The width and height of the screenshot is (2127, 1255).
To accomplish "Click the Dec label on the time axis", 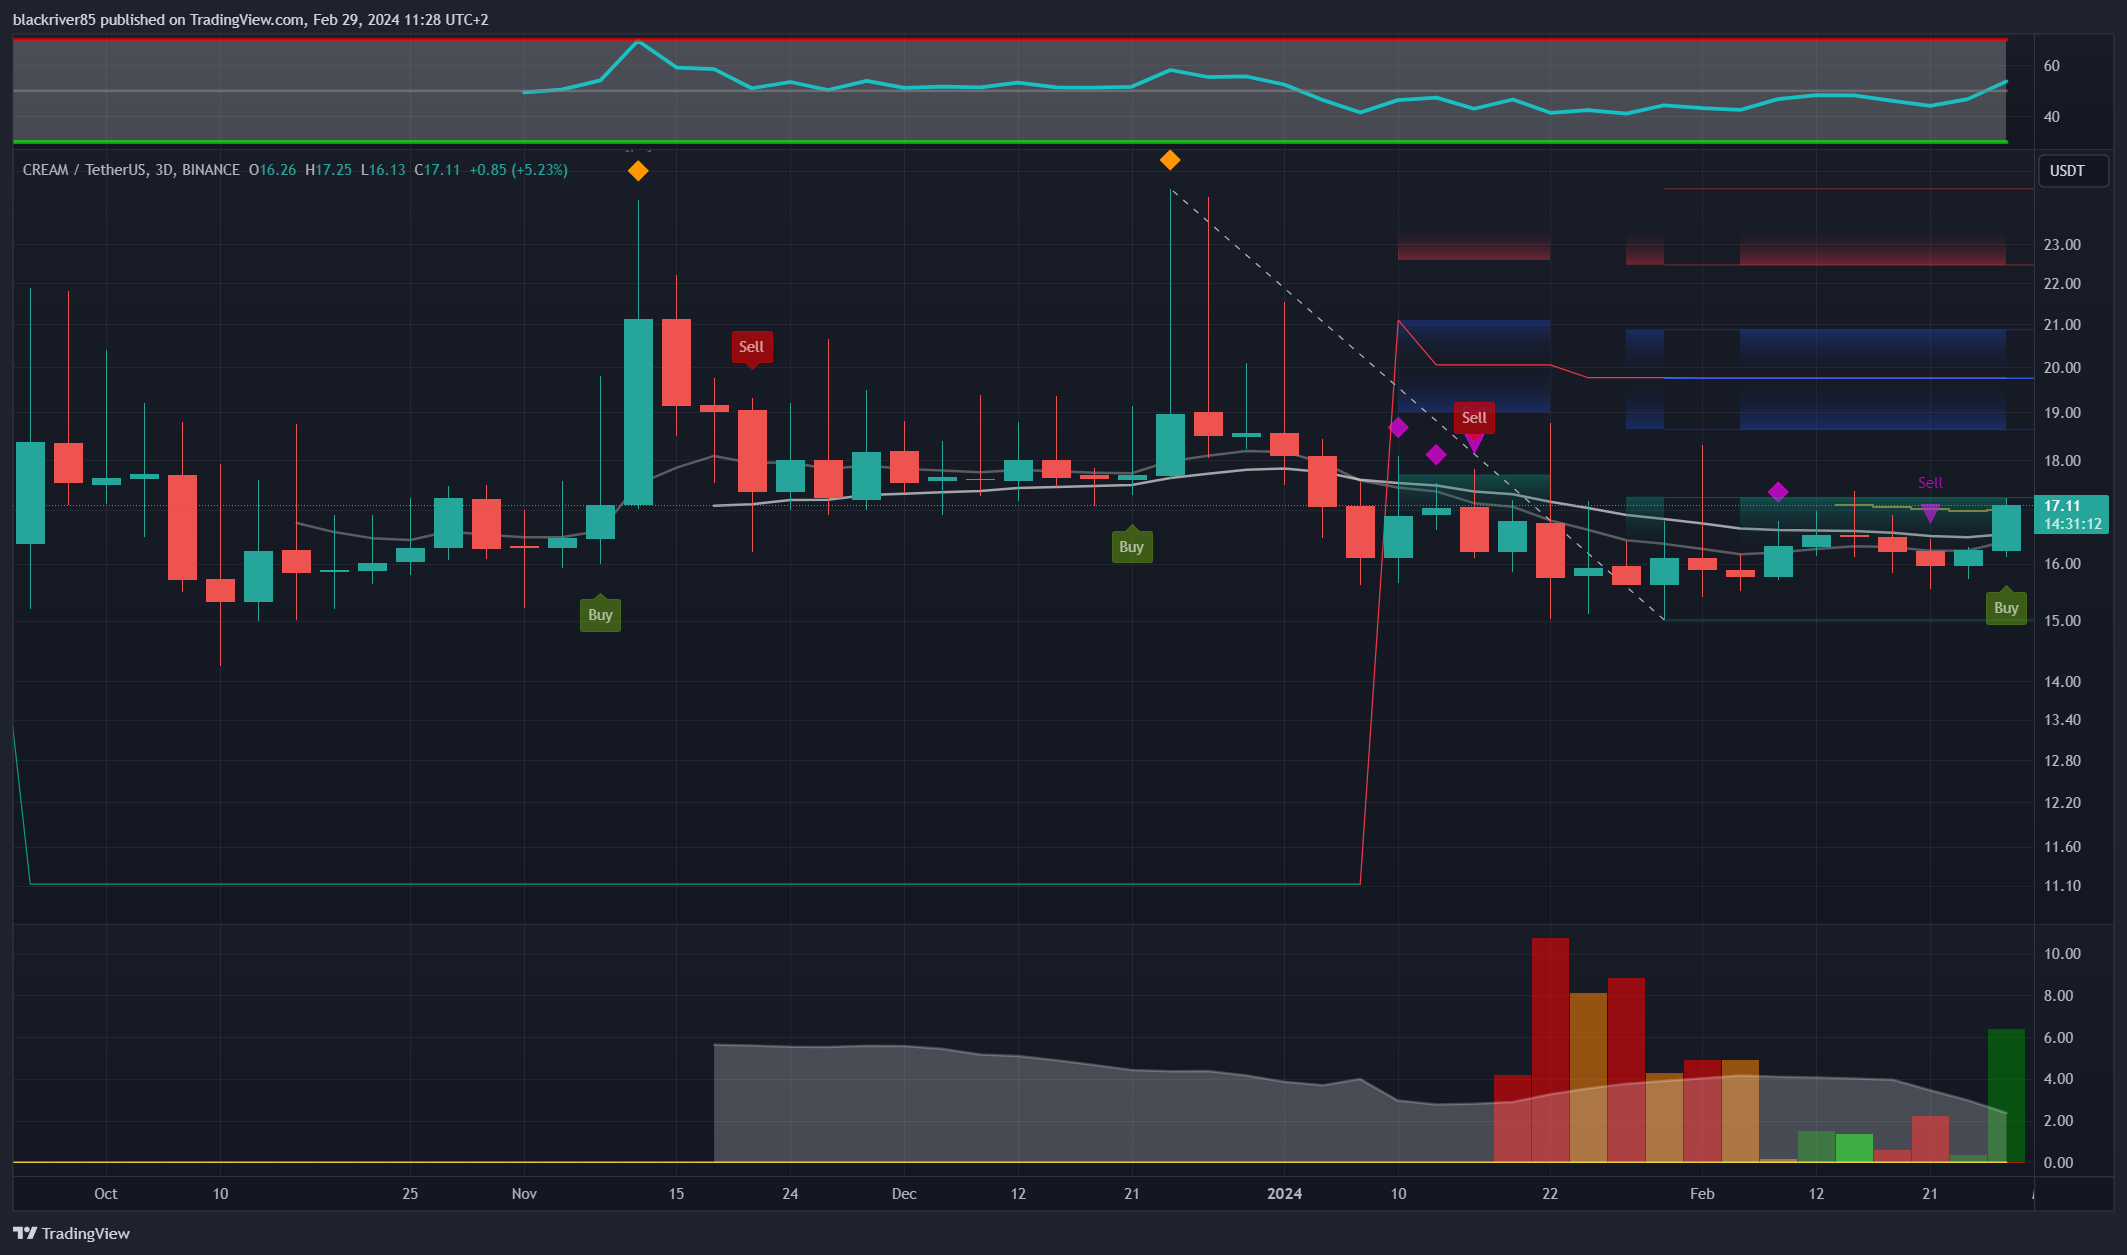I will click(904, 1194).
